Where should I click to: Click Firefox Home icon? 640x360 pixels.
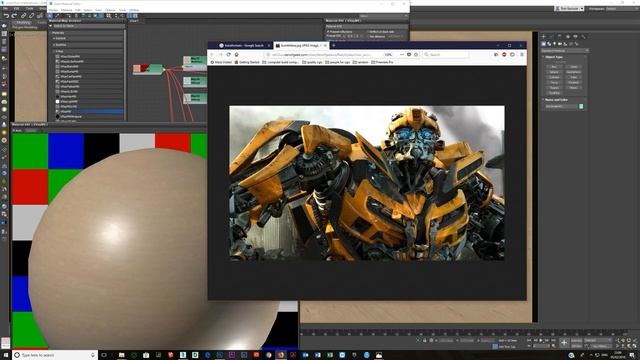pos(236,54)
